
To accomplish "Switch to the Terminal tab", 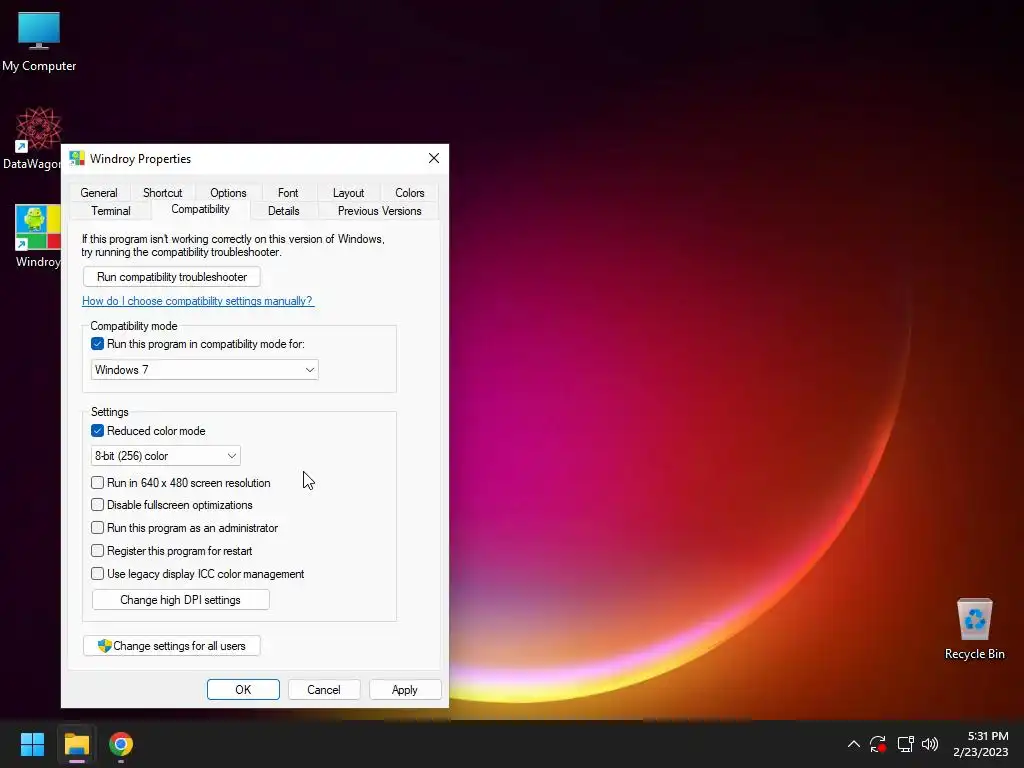I will point(111,211).
